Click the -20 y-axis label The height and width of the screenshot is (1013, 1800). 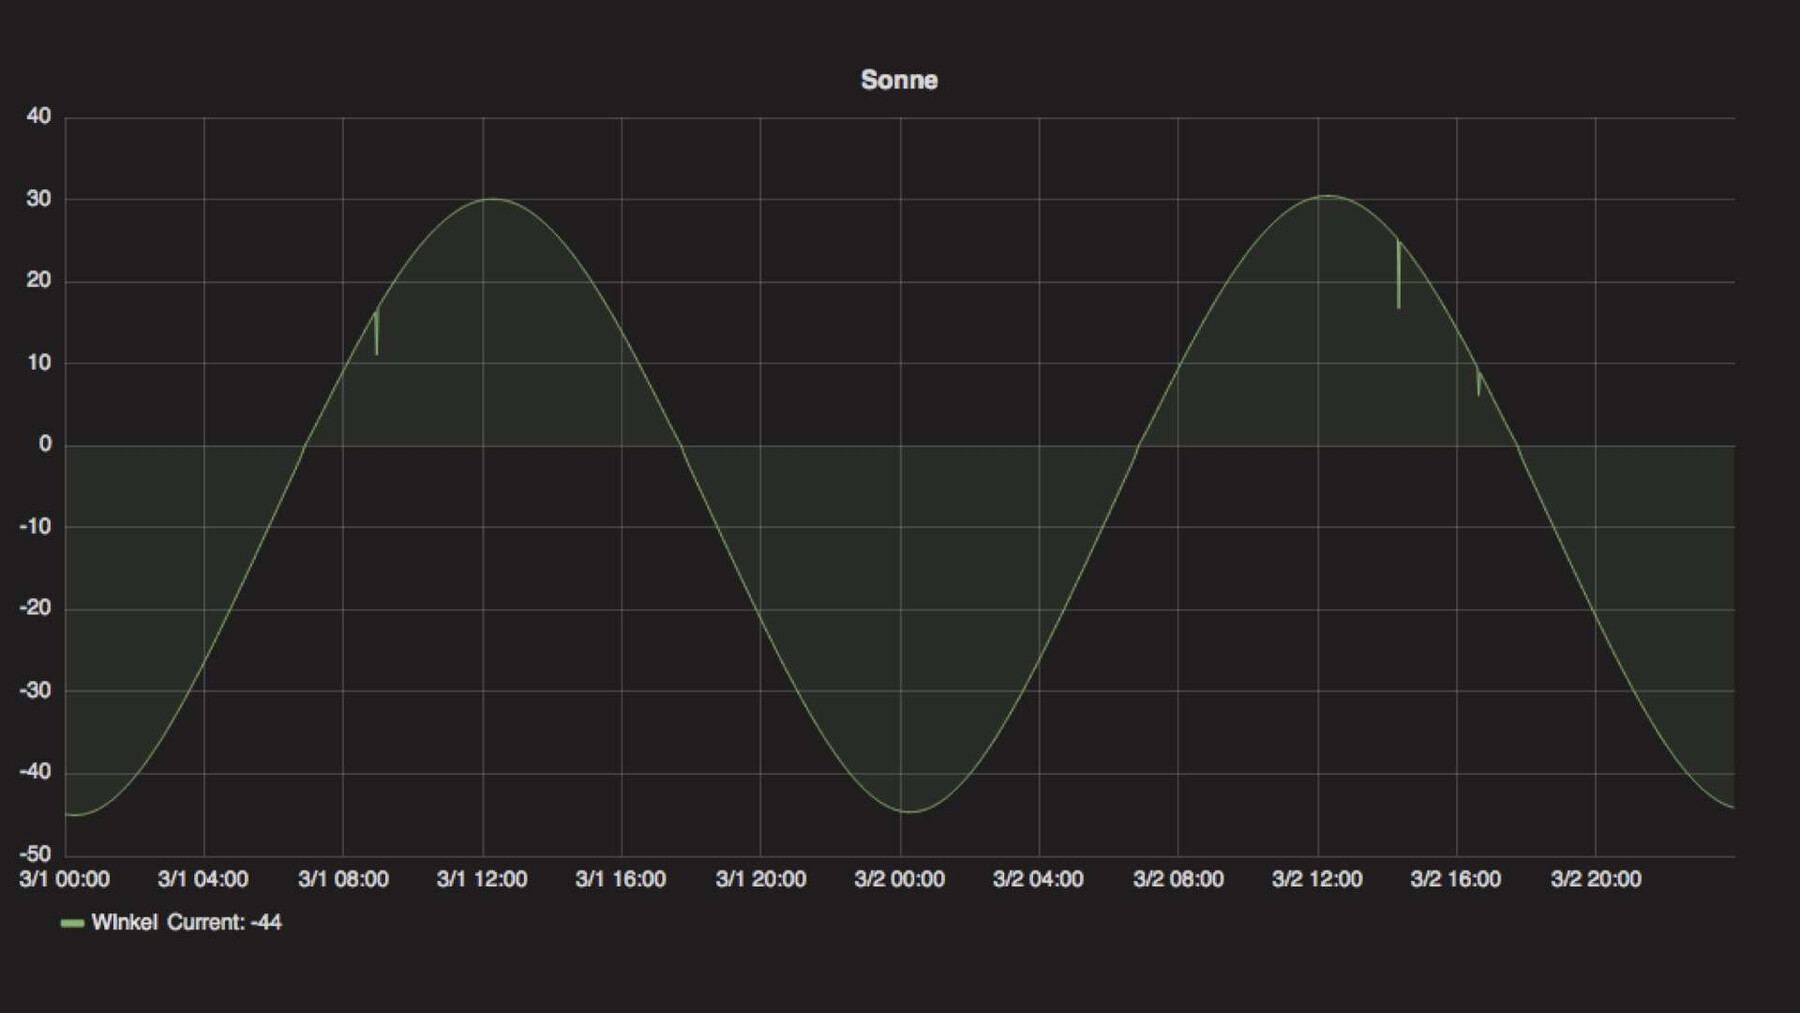click(x=35, y=608)
